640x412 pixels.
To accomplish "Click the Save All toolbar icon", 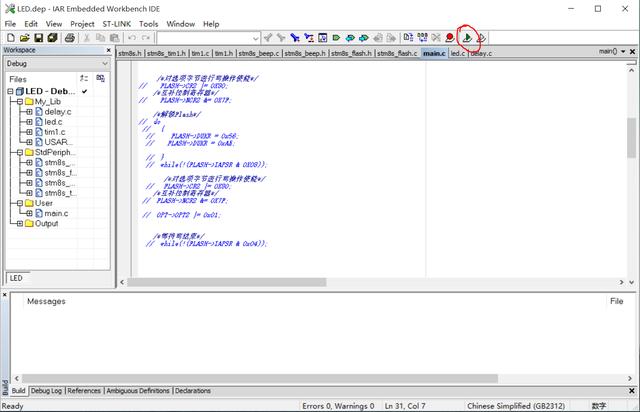I will coord(52,38).
